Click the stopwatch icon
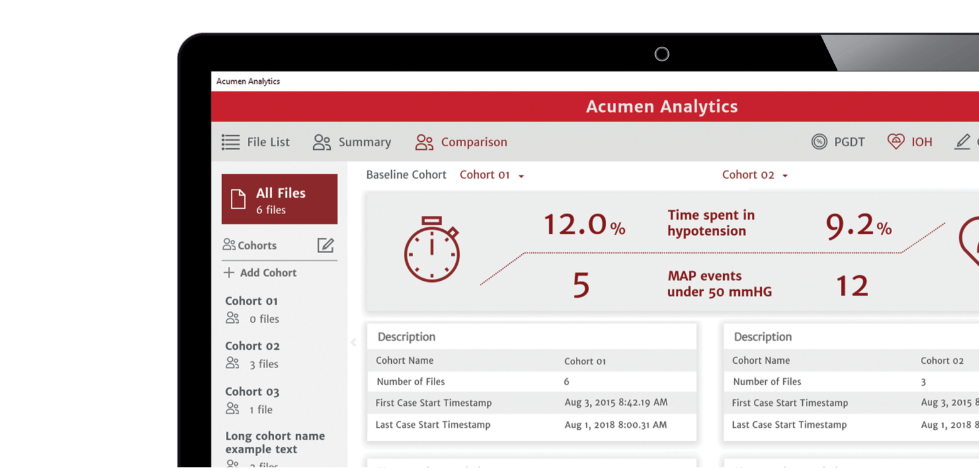The height and width of the screenshot is (470, 979). point(432,249)
